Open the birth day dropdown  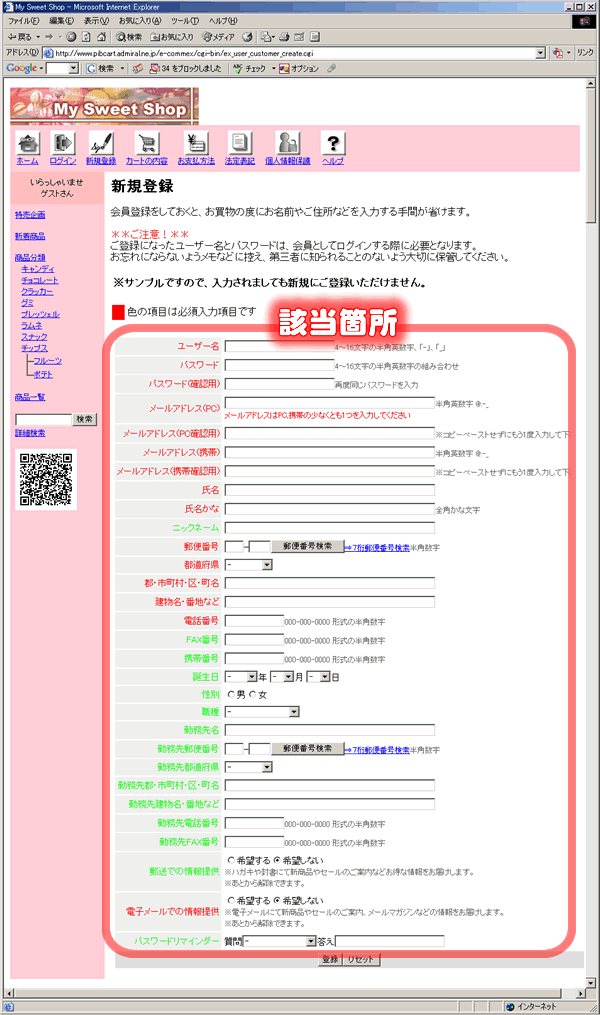tap(318, 677)
